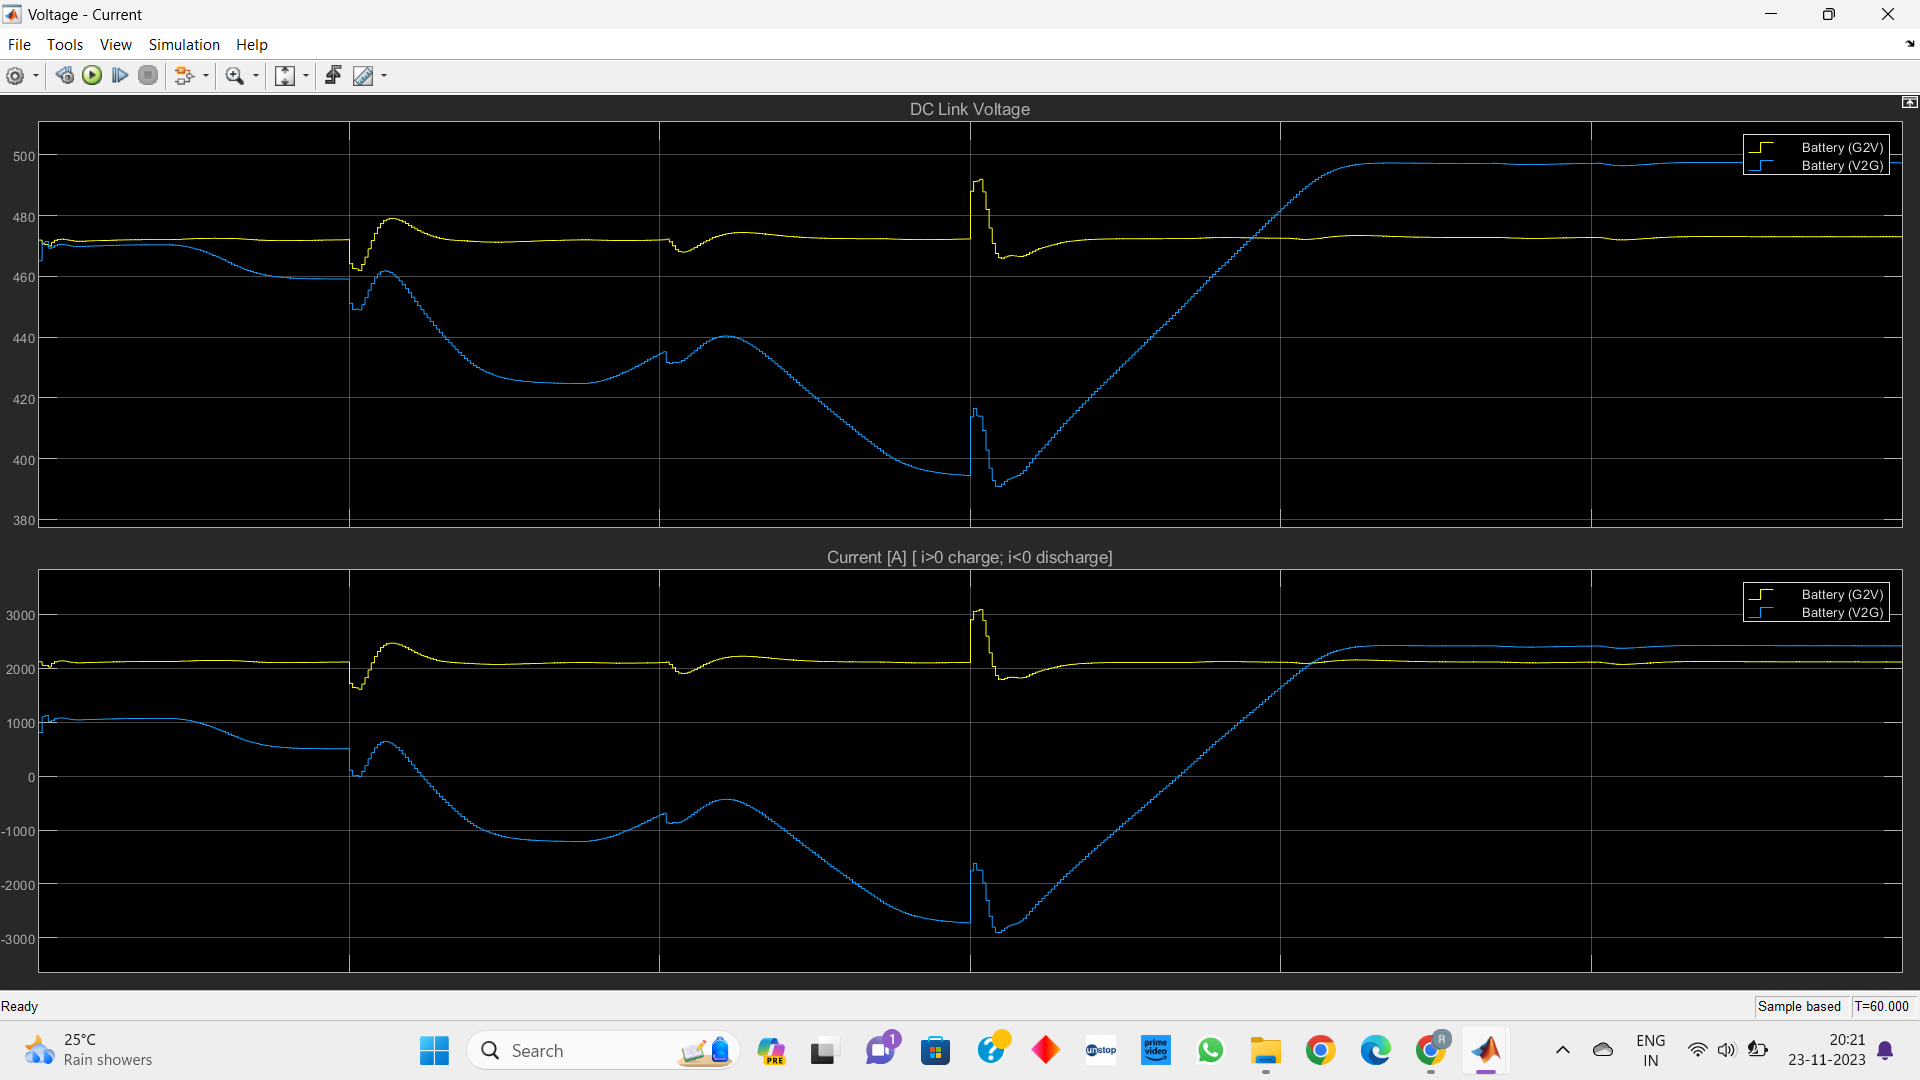Expand the Scale Axes dropdown arrow
Viewport: 1920px width, 1080px height.
[x=306, y=76]
